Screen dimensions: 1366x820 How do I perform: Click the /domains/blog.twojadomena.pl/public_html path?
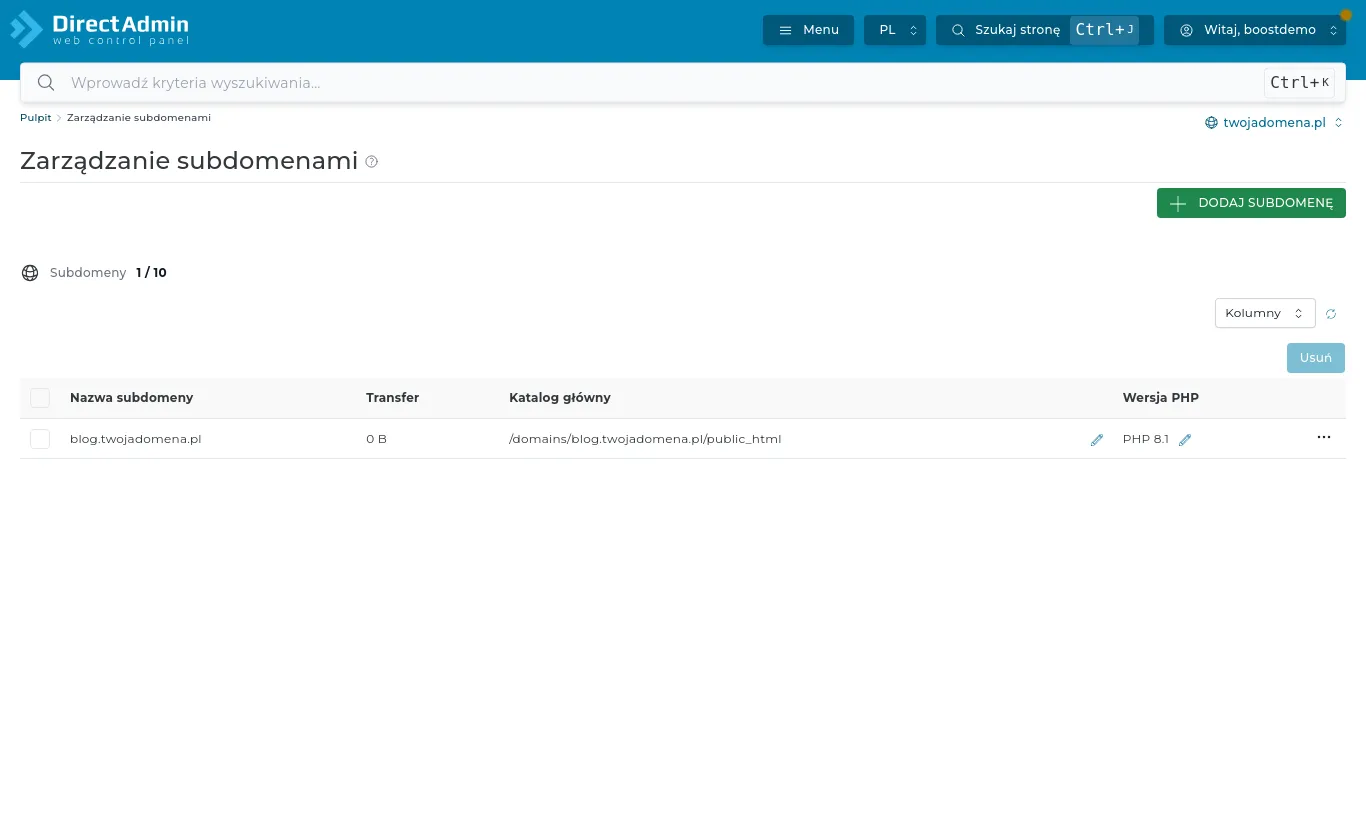point(645,439)
